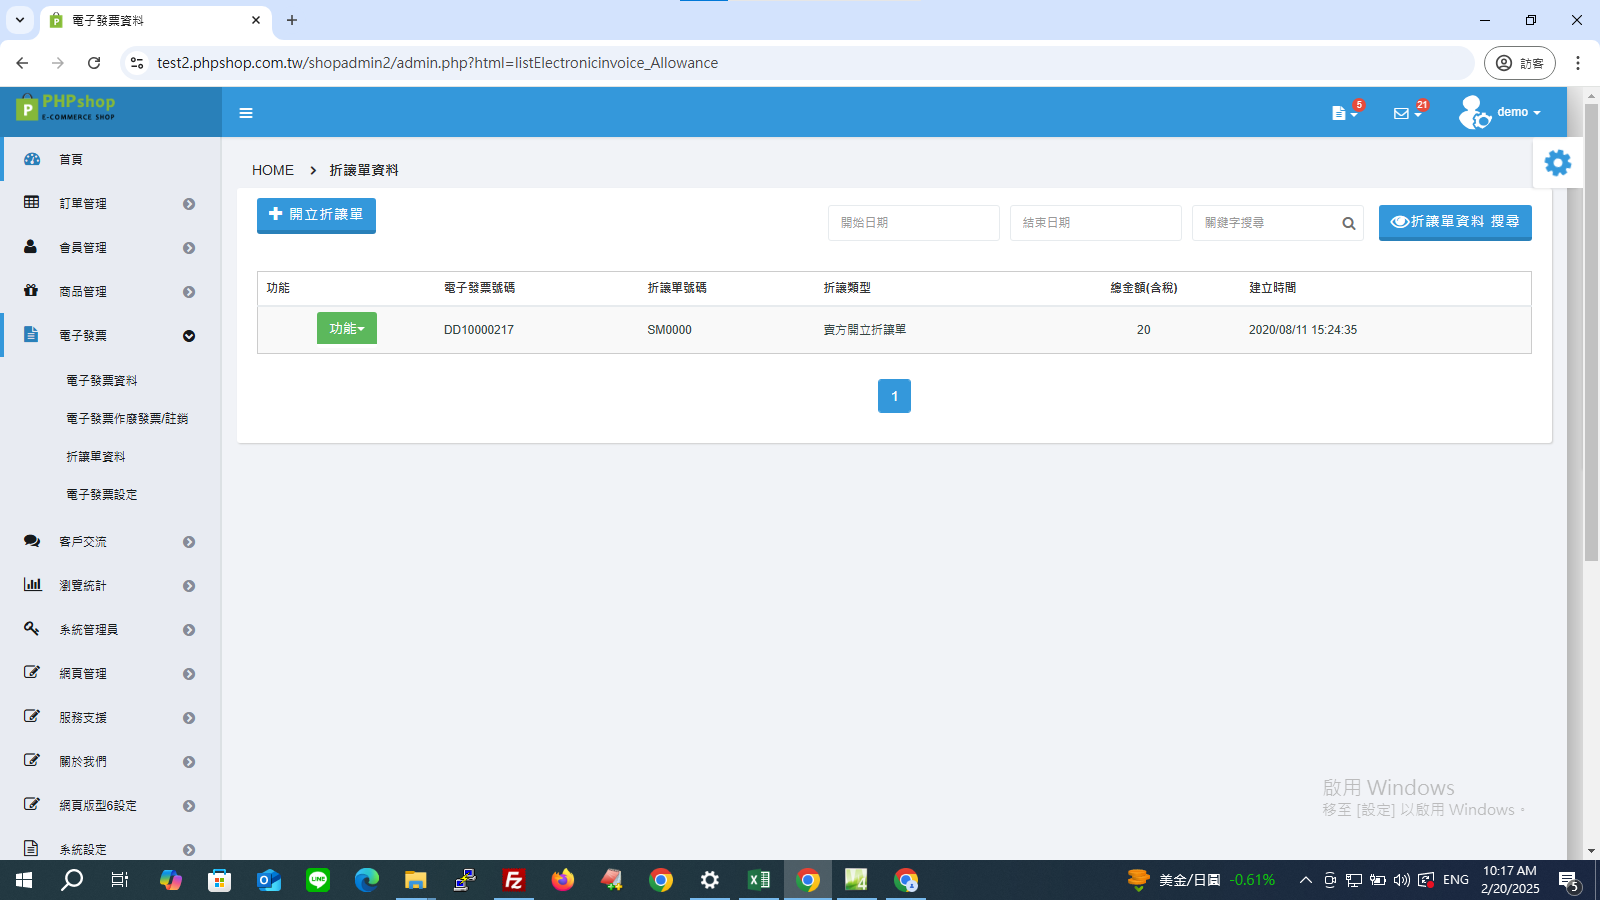Toggle sidebar with the hamburger menu icon

[x=246, y=113]
